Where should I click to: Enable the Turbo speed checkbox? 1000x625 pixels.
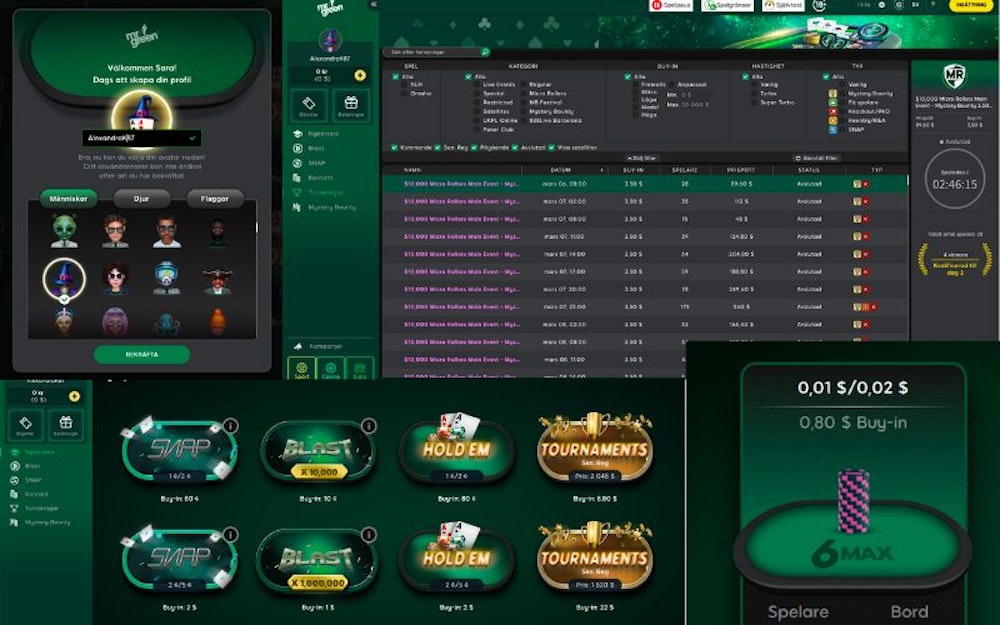point(754,93)
